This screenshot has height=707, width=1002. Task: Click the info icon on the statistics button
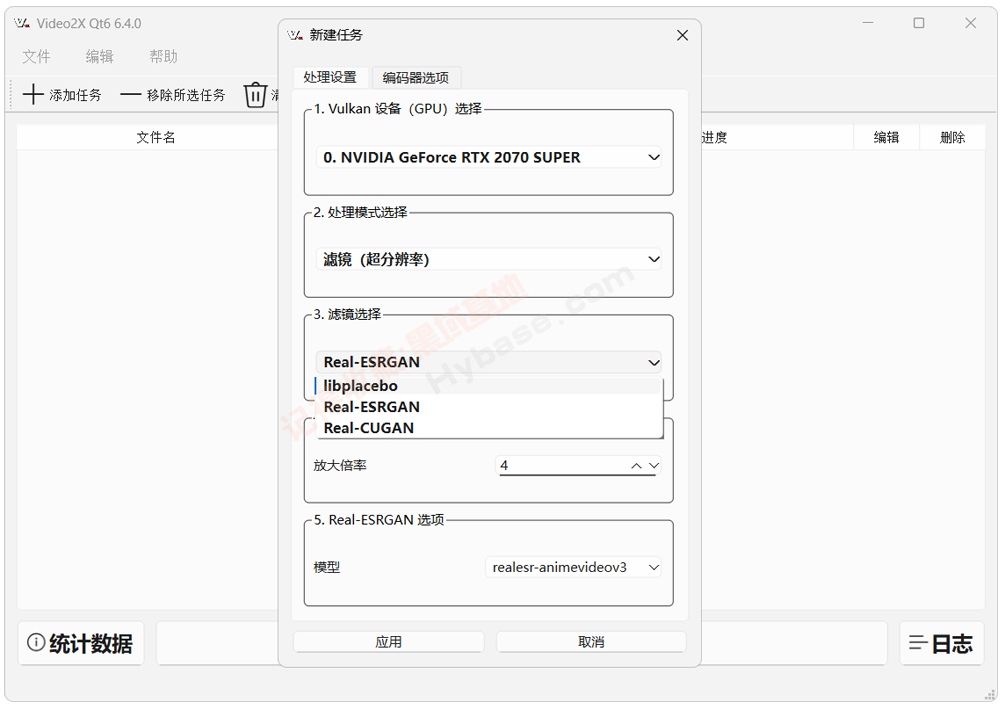36,642
